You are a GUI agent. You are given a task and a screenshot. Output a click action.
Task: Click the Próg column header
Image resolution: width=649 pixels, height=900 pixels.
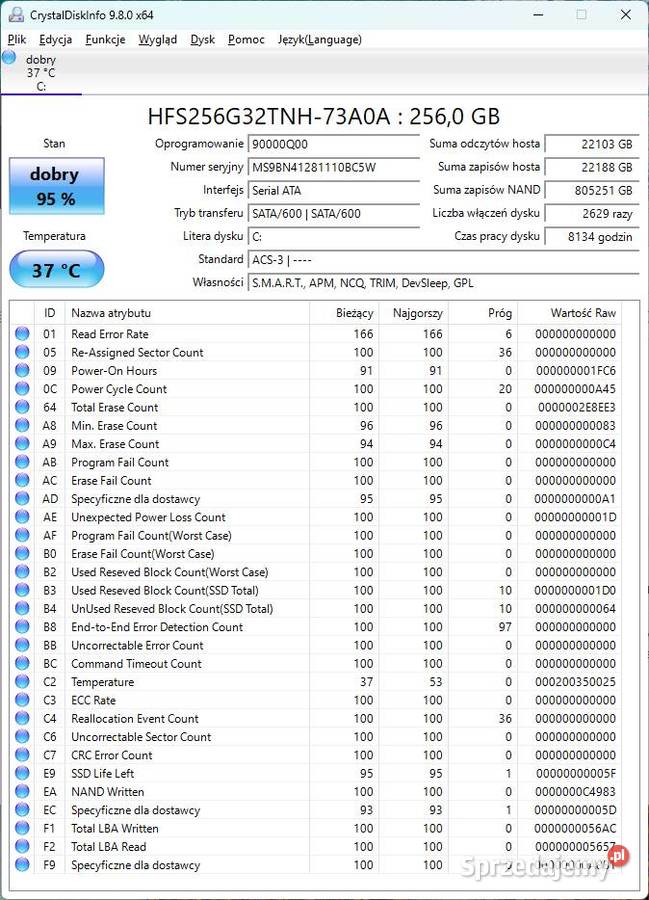click(483, 313)
